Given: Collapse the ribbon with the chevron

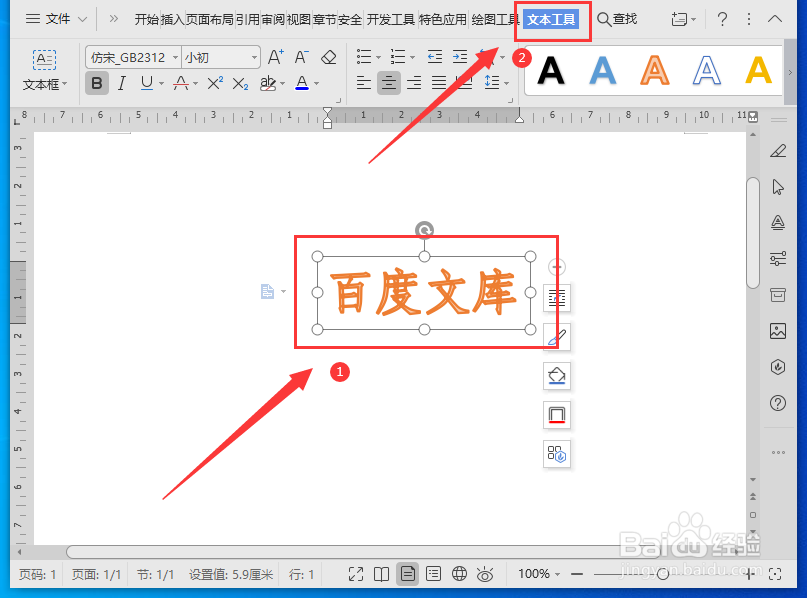Looking at the screenshot, I should [x=775, y=20].
